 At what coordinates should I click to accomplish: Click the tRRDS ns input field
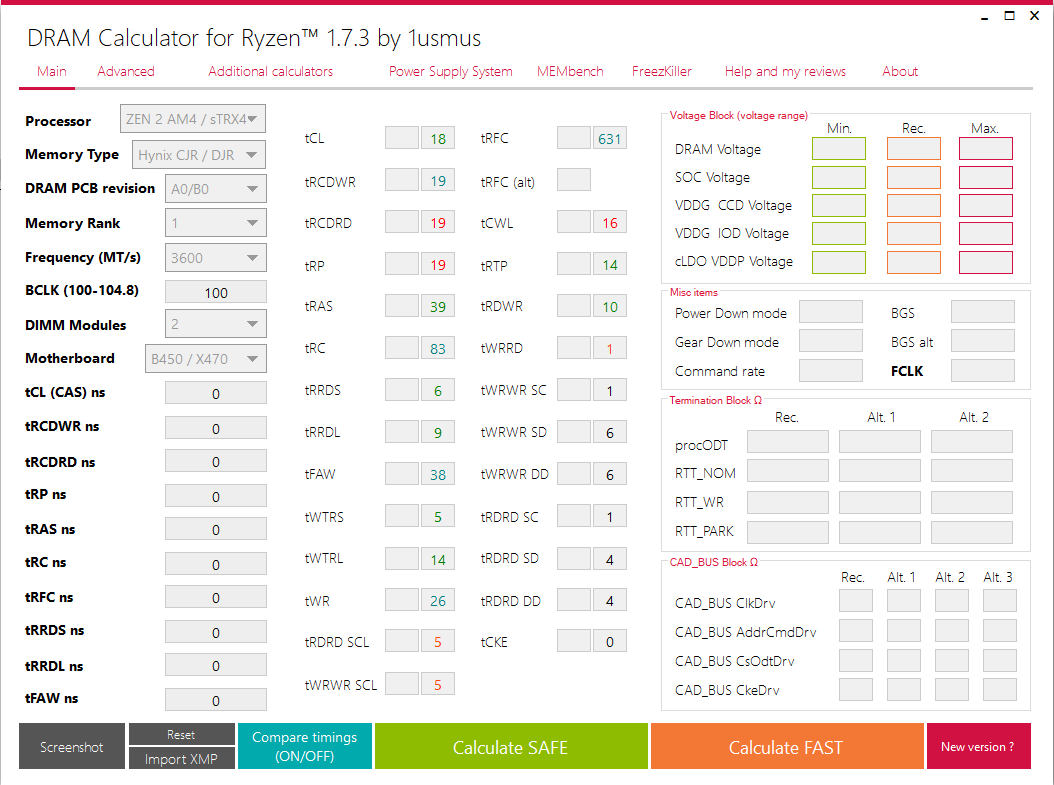(x=216, y=632)
